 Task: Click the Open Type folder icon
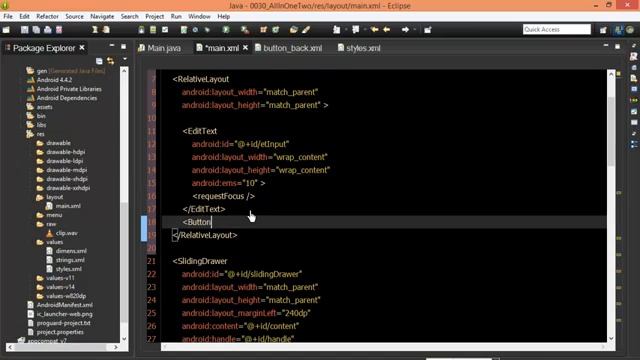293,30
